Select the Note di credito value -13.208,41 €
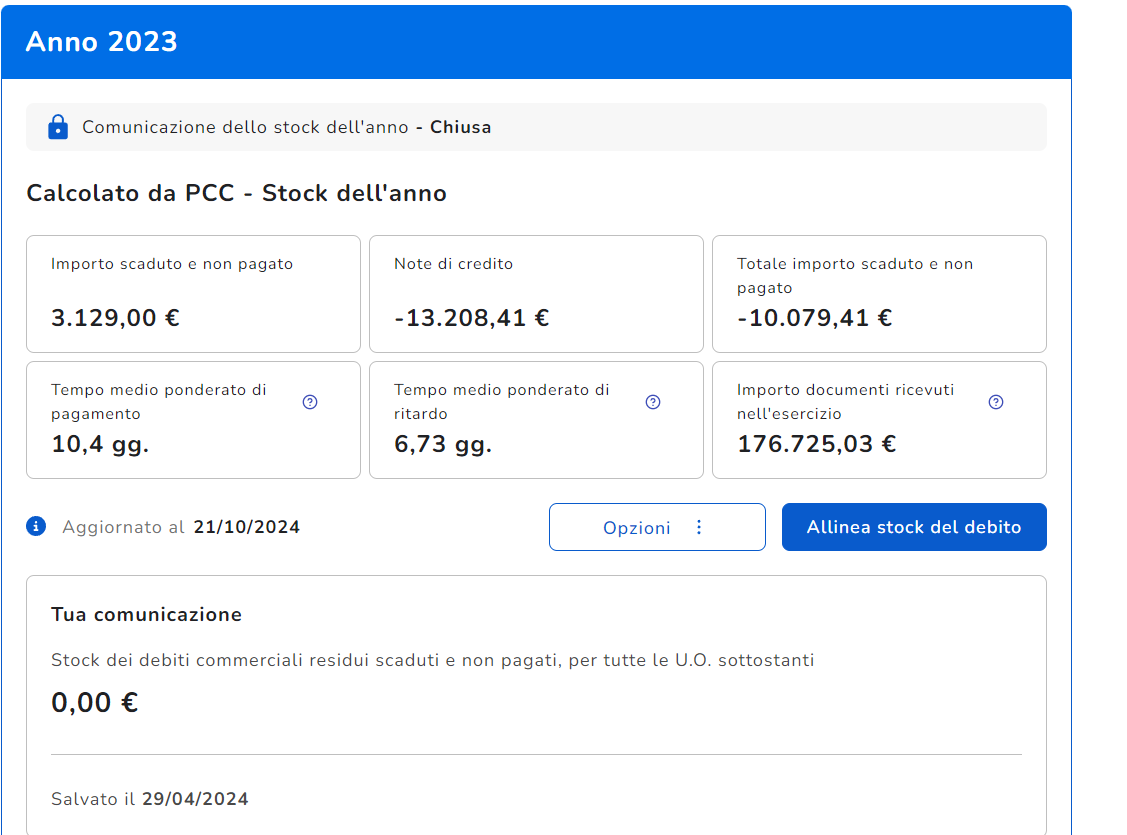Viewport: 1127px width, 835px height. coord(471,318)
